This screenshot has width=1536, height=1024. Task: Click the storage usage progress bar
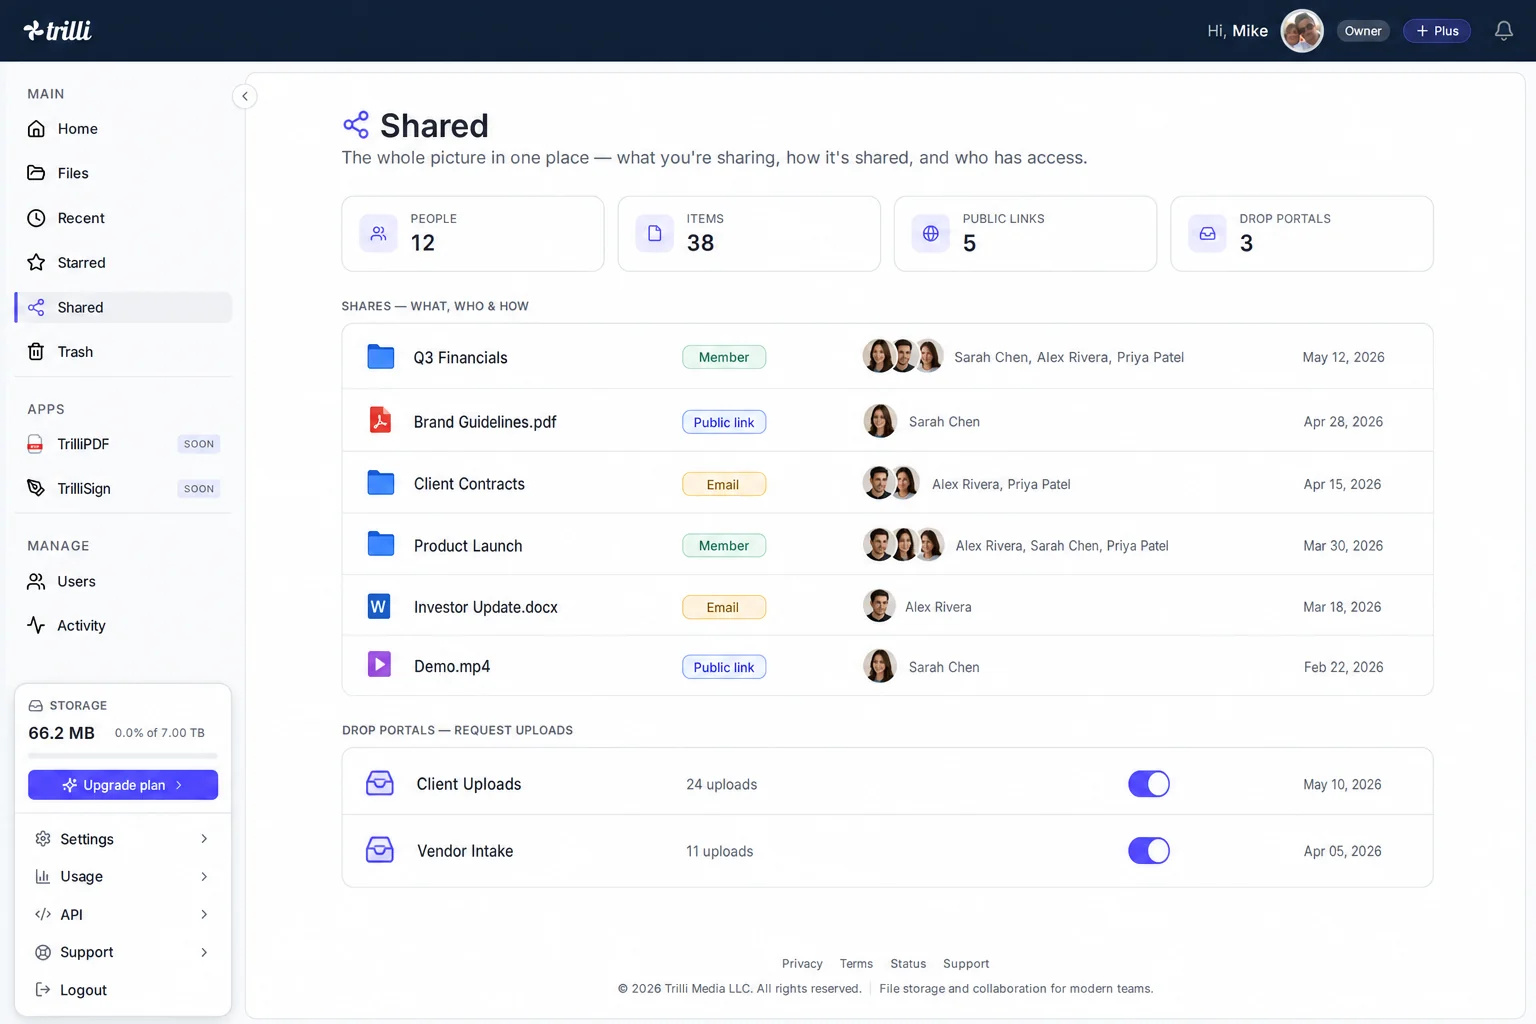(123, 755)
